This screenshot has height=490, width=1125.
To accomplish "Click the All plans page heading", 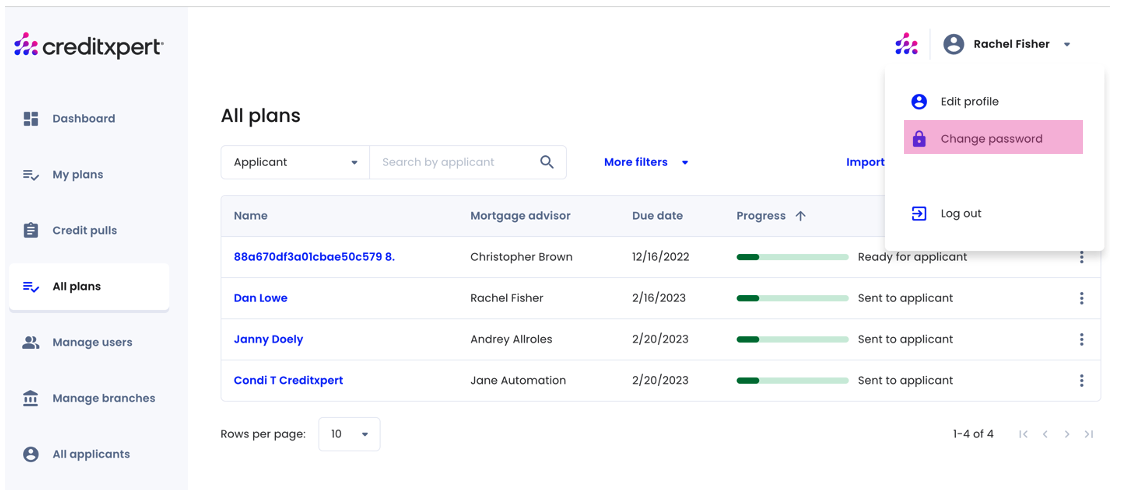I will pos(260,116).
